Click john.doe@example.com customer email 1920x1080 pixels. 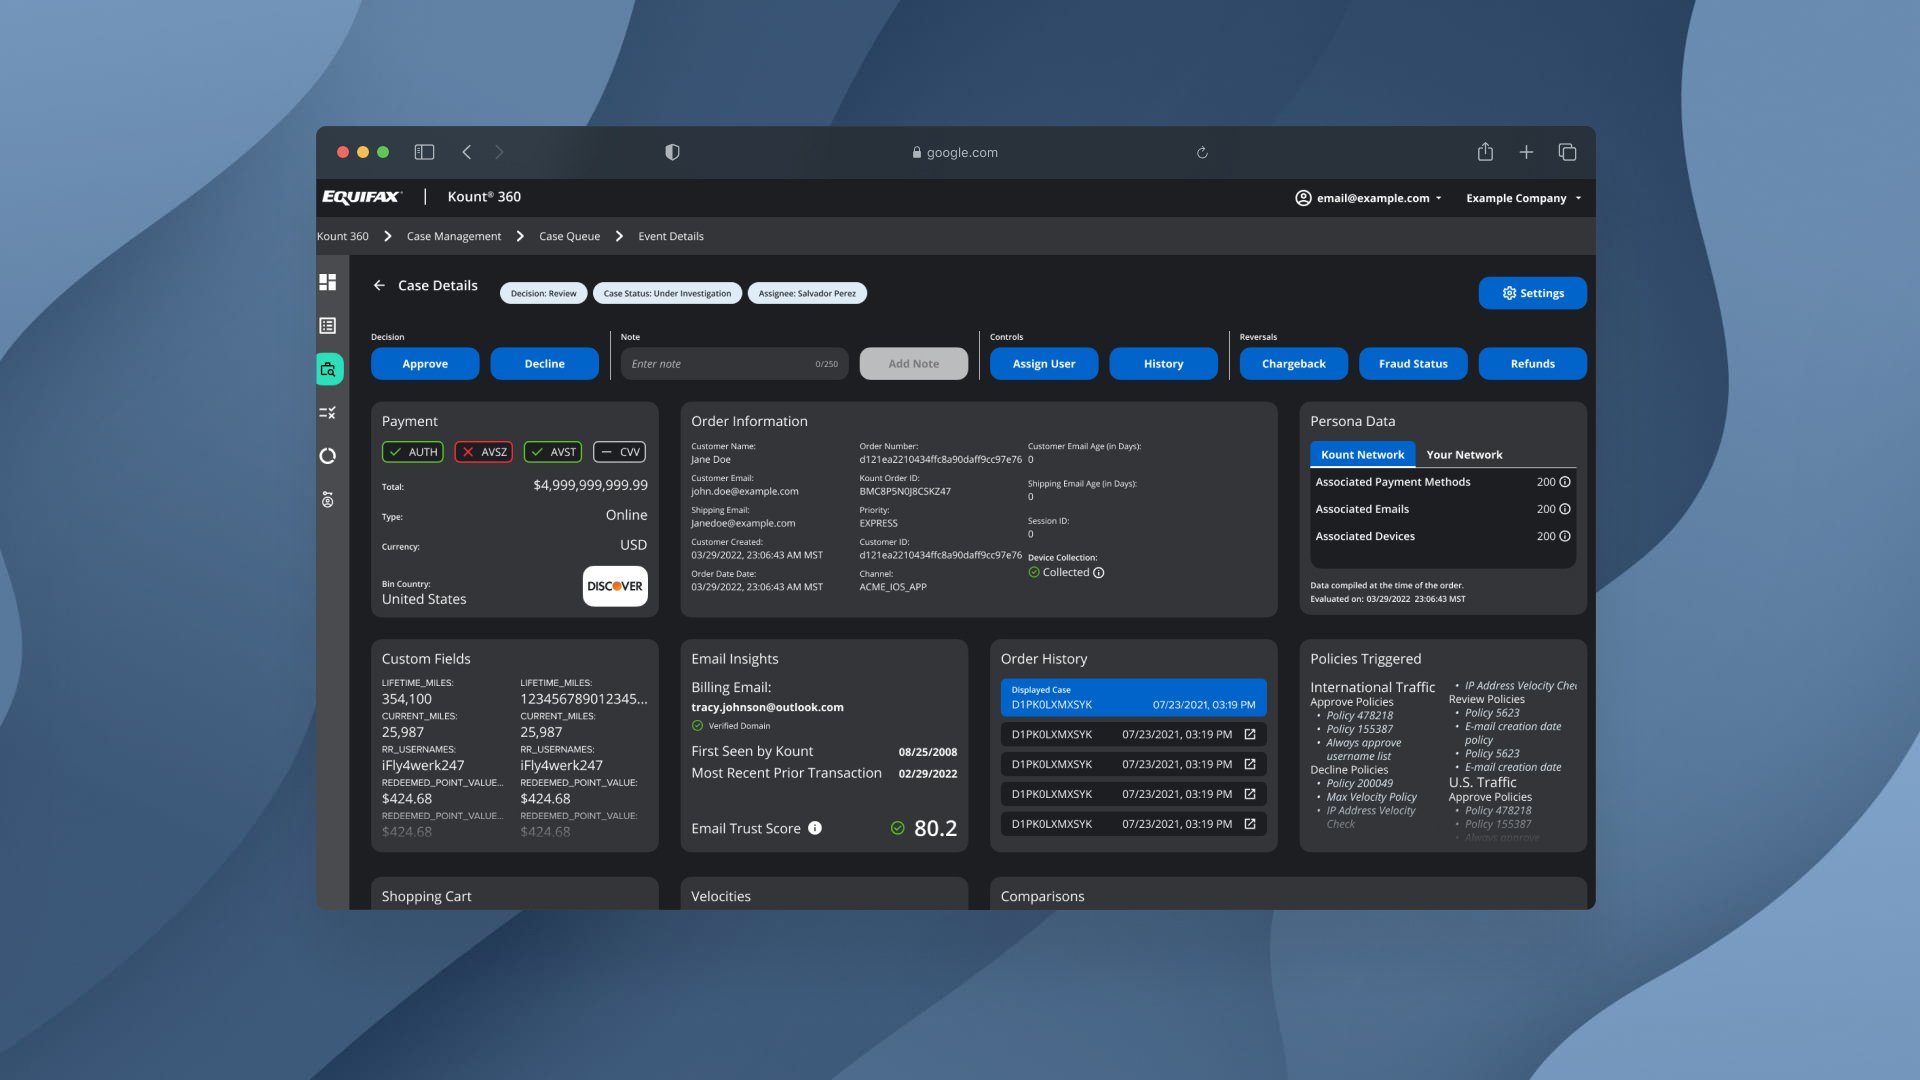pyautogui.click(x=744, y=491)
